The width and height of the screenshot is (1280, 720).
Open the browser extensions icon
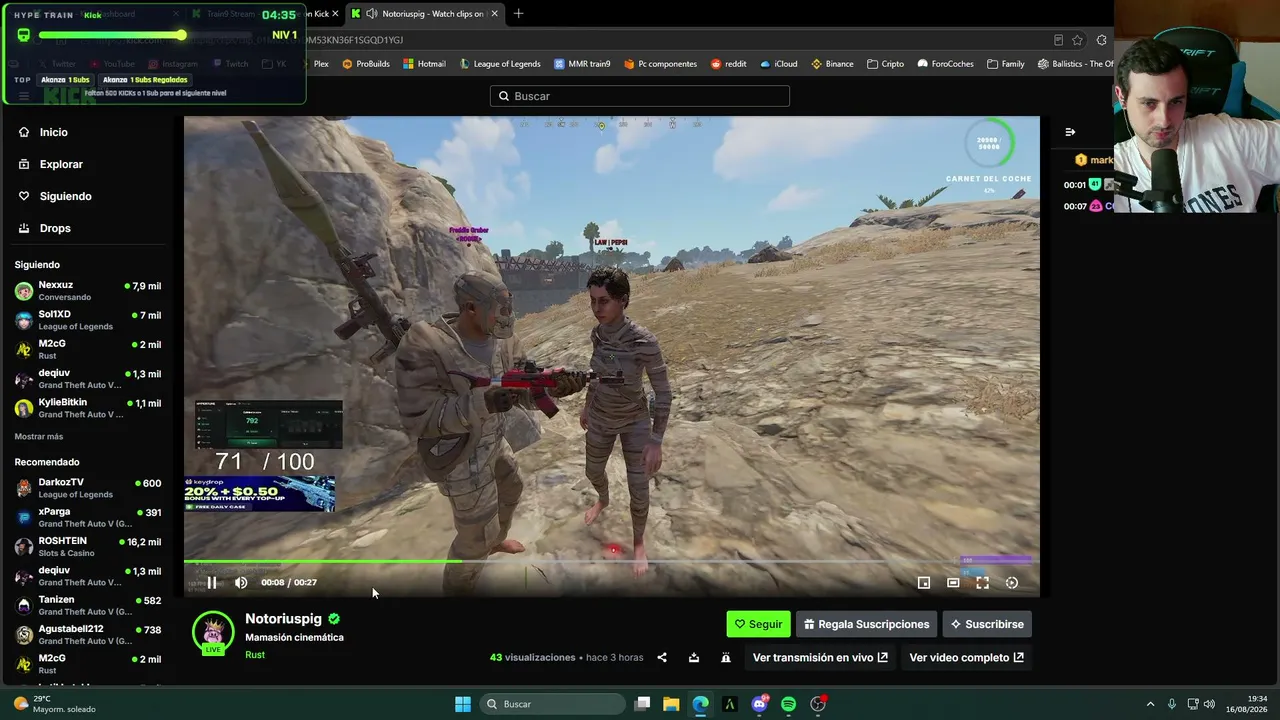1101,40
